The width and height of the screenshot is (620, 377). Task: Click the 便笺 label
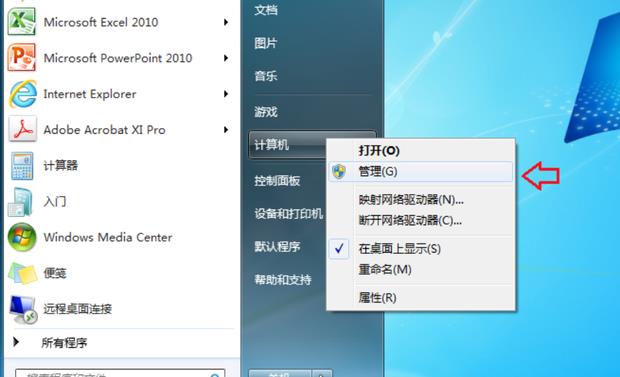(x=55, y=273)
